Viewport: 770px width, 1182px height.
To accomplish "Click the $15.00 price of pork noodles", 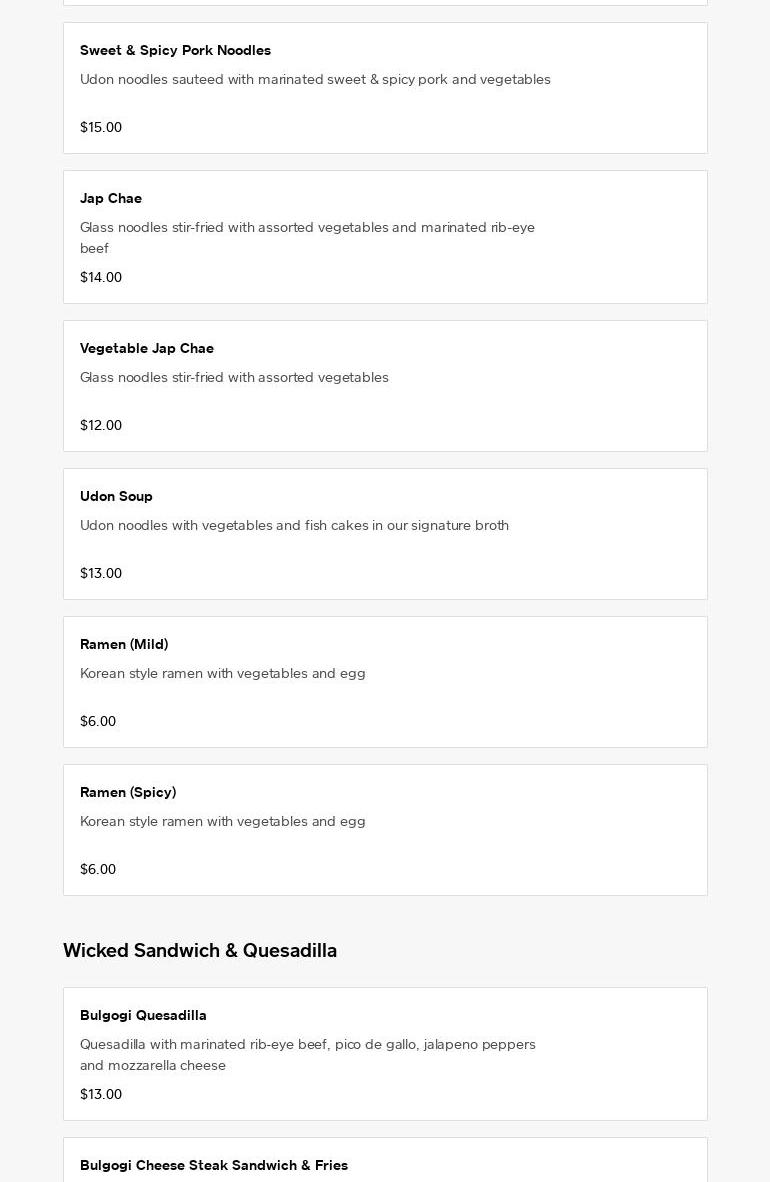I will [x=101, y=127].
